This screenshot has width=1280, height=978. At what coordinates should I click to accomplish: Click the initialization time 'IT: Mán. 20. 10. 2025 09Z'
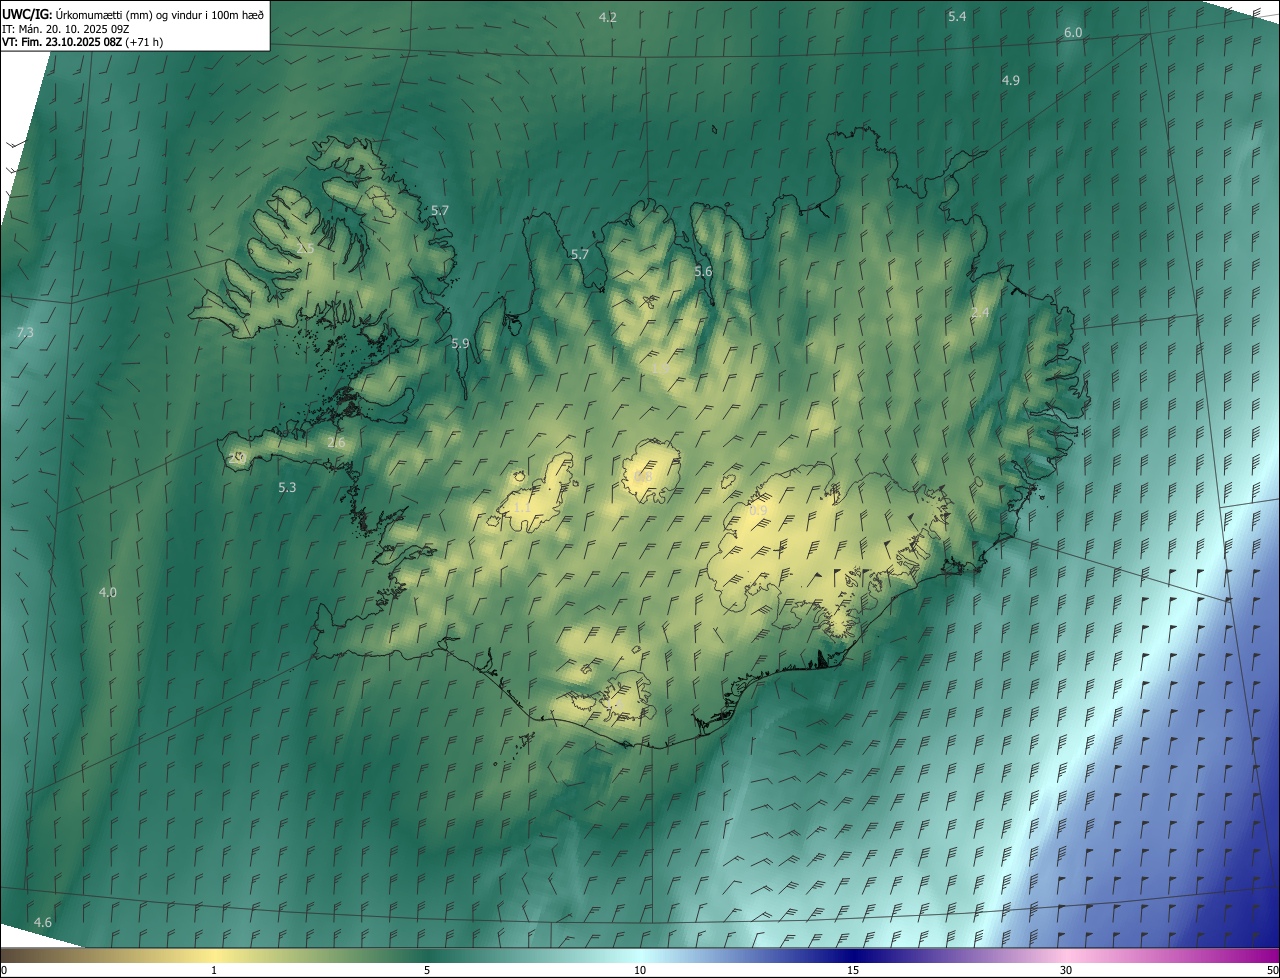point(66,29)
